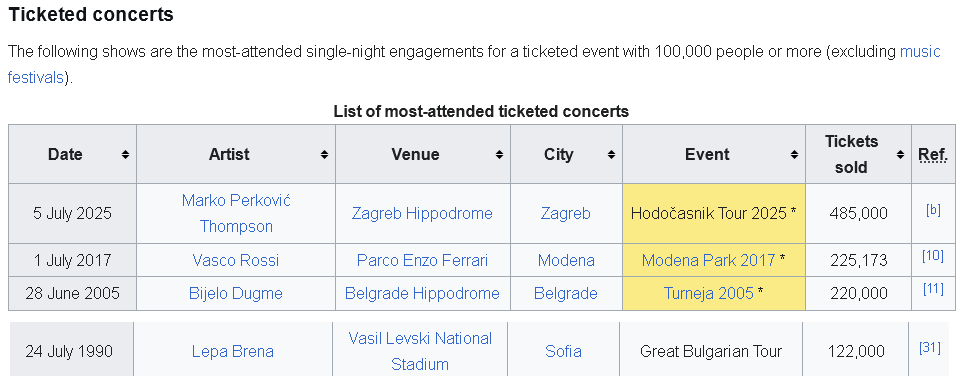
Task: Sort table by Artist column arrows
Action: point(324,155)
